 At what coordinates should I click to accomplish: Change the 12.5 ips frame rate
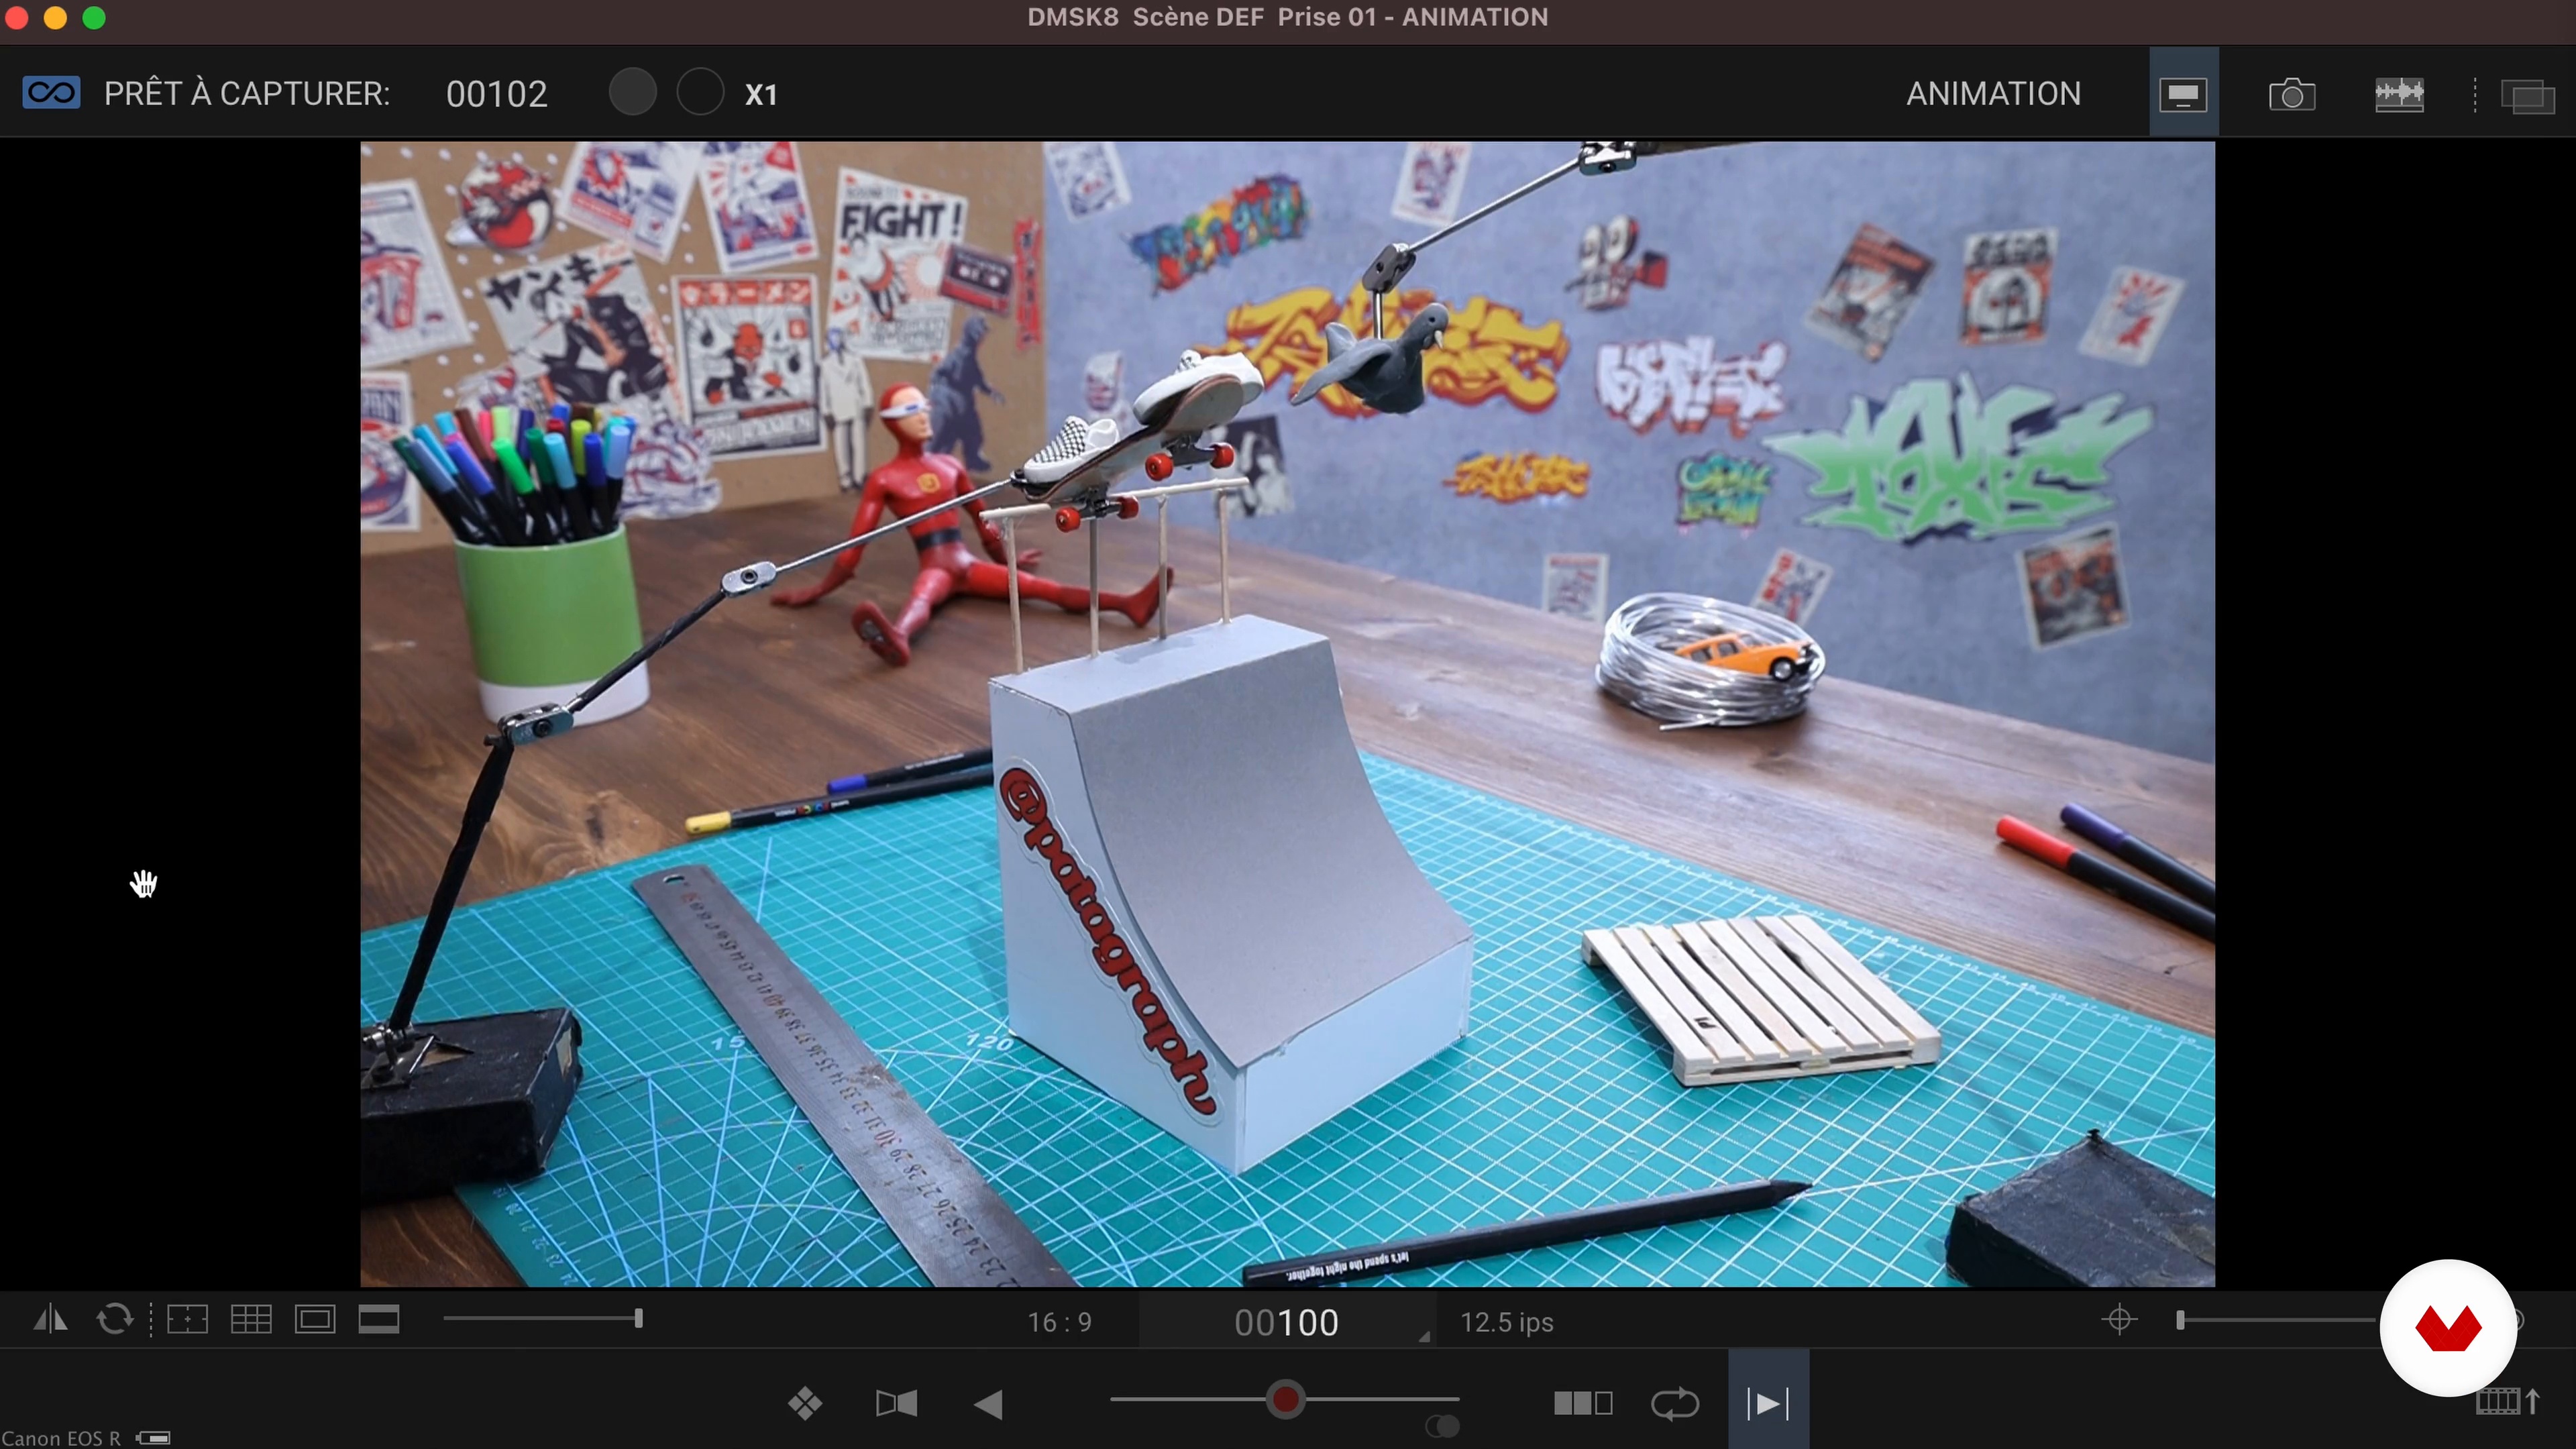click(x=1506, y=1323)
